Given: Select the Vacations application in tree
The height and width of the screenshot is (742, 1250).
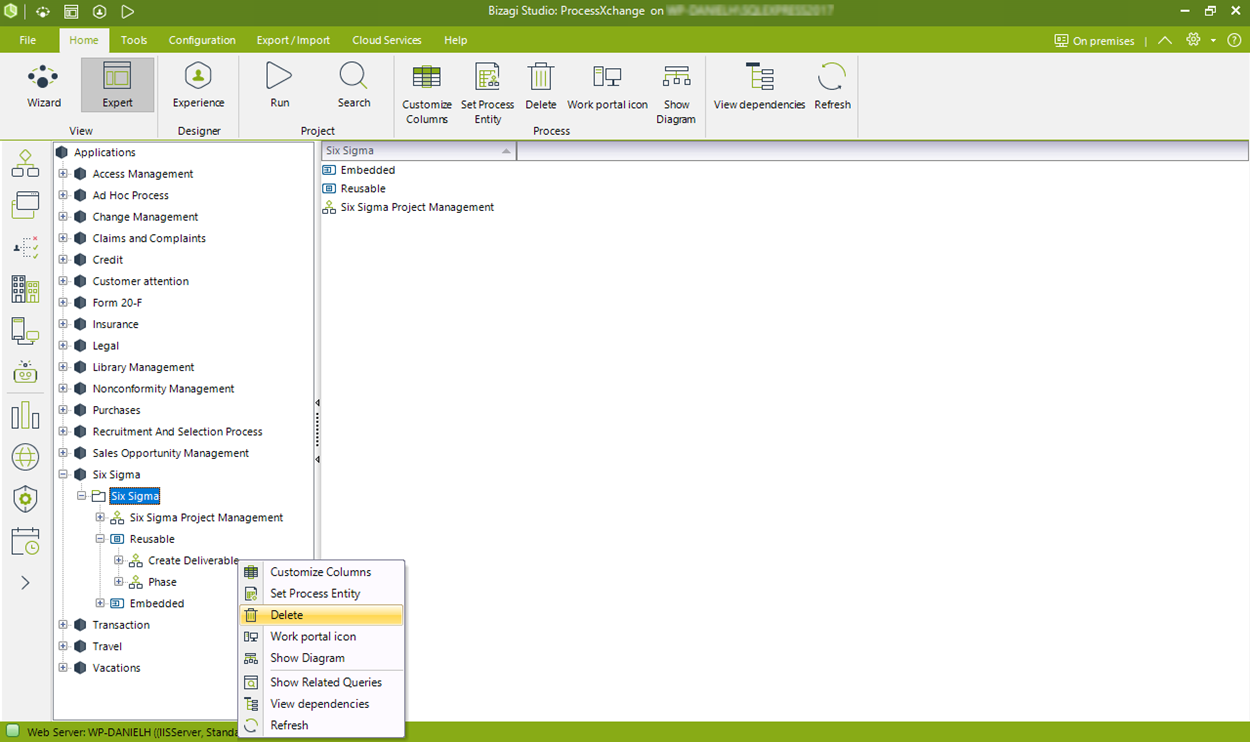Looking at the screenshot, I should coord(116,668).
